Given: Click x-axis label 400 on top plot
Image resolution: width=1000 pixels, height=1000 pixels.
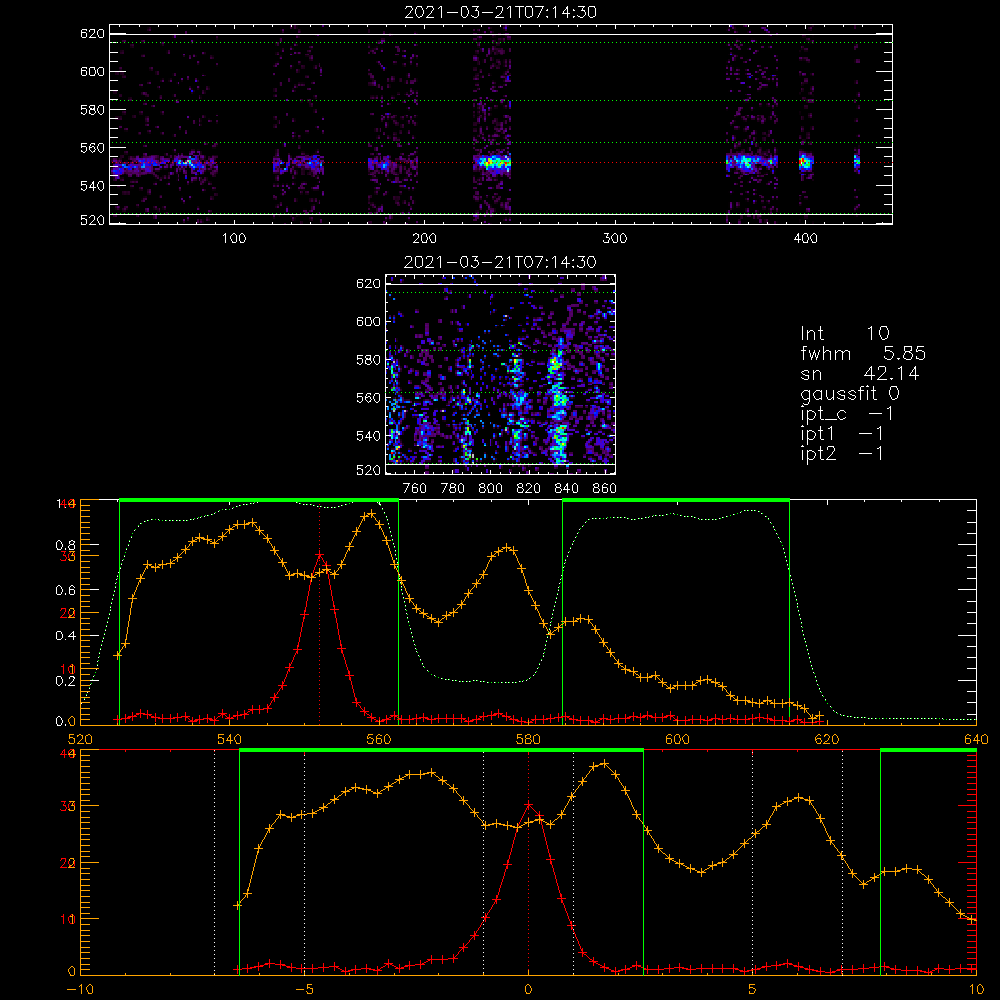Looking at the screenshot, I should 805,239.
